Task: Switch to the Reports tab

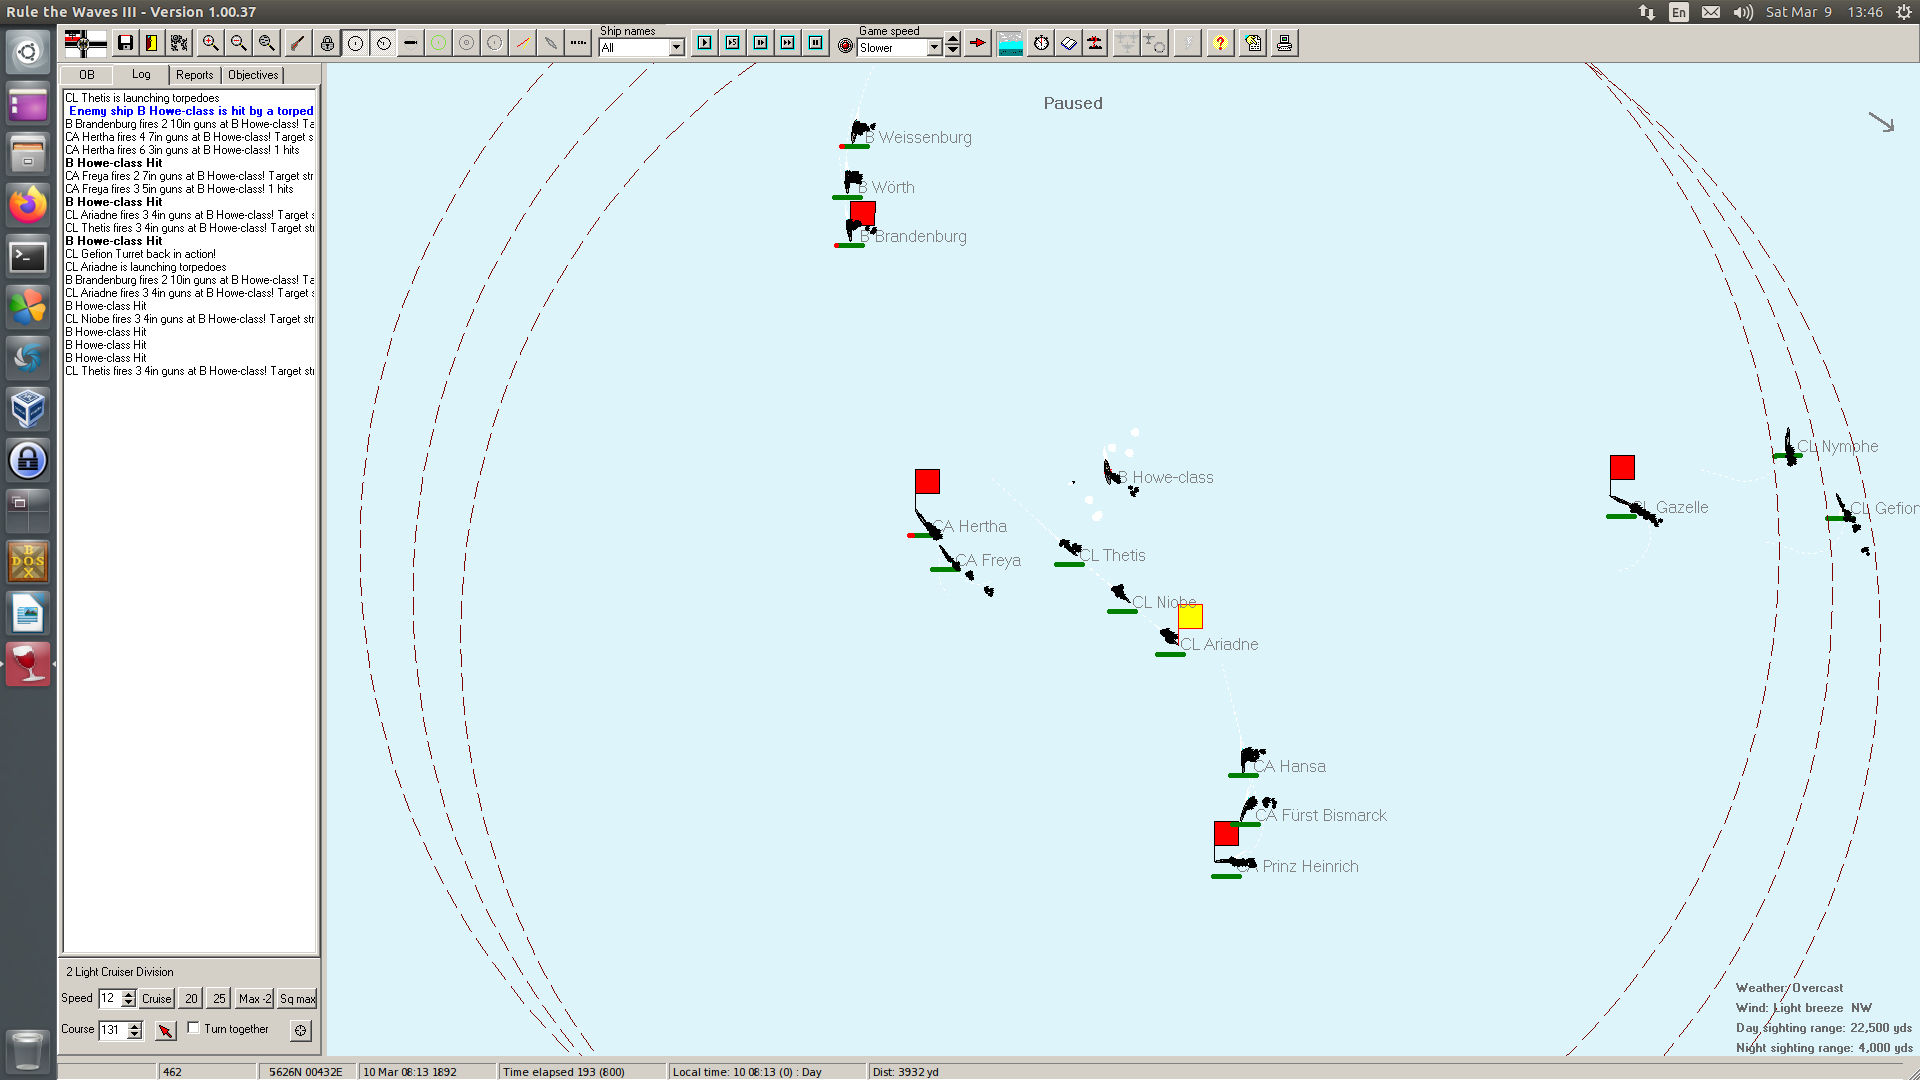Action: coord(195,75)
